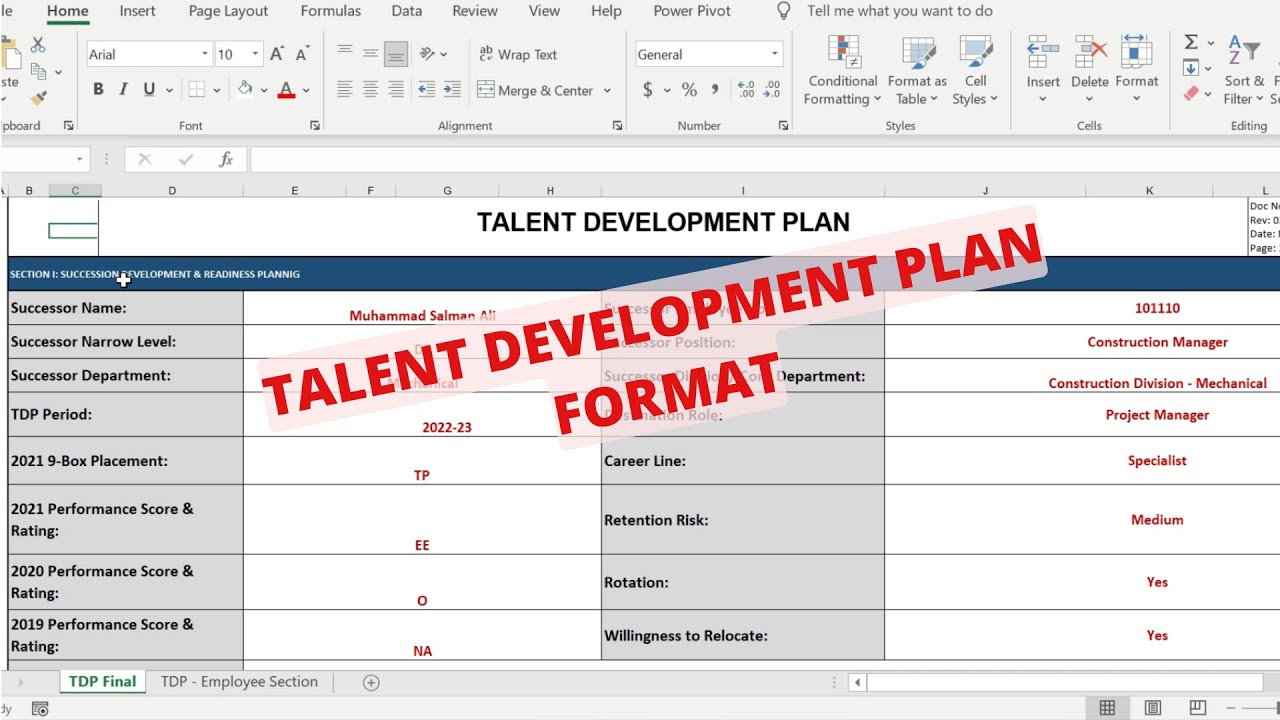Toggle Italic formatting
This screenshot has height=720, width=1280.
click(x=123, y=89)
